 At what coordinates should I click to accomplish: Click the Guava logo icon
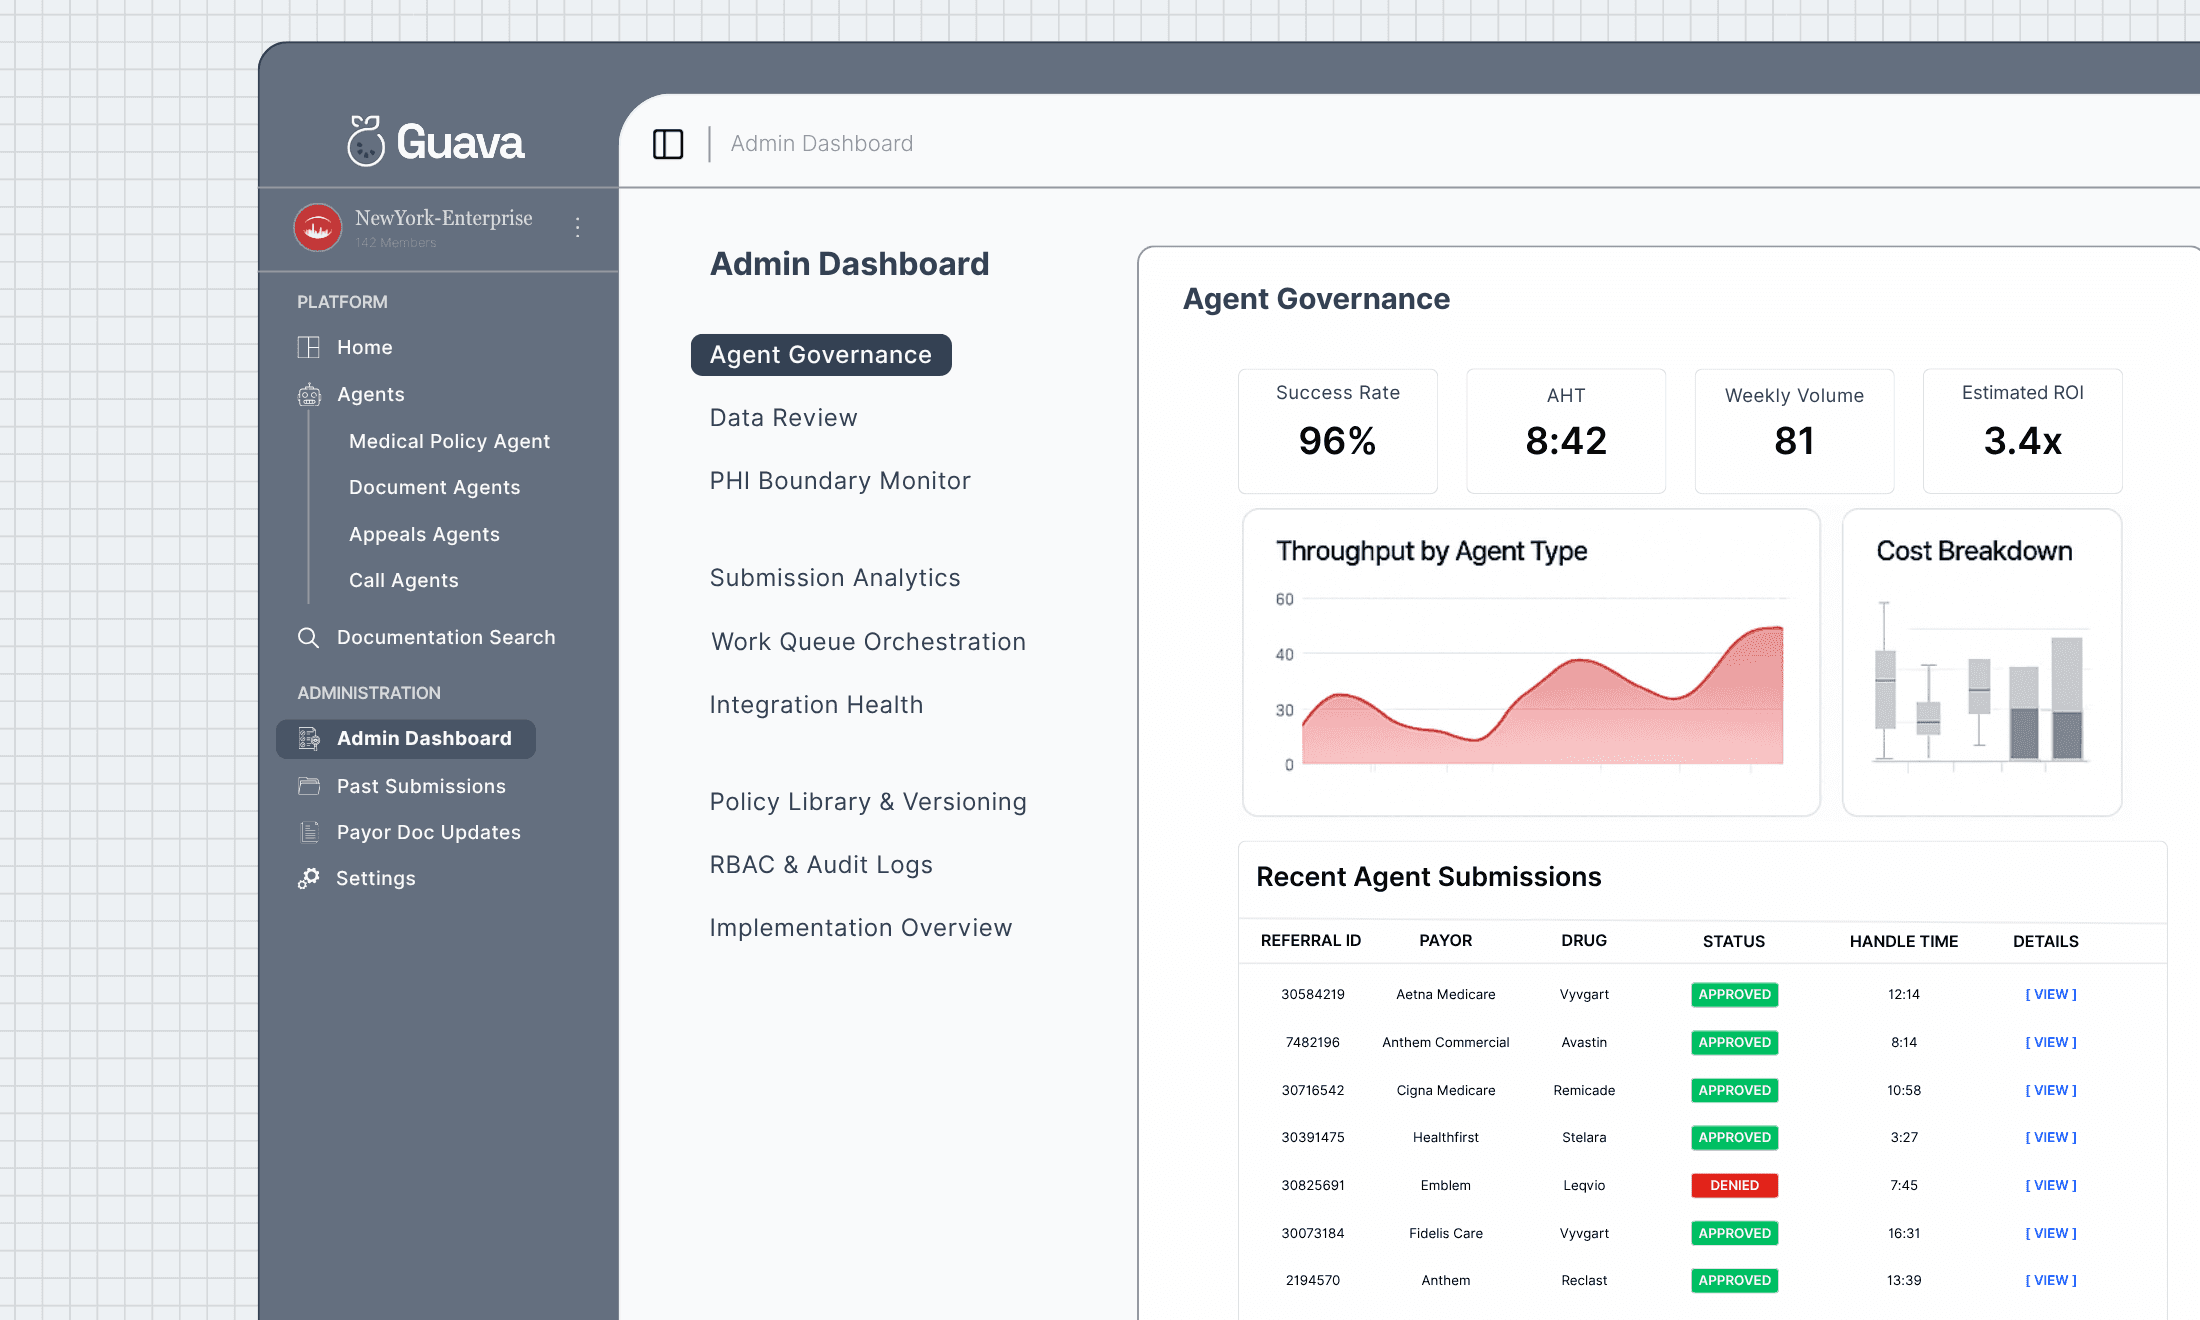pyautogui.click(x=366, y=141)
